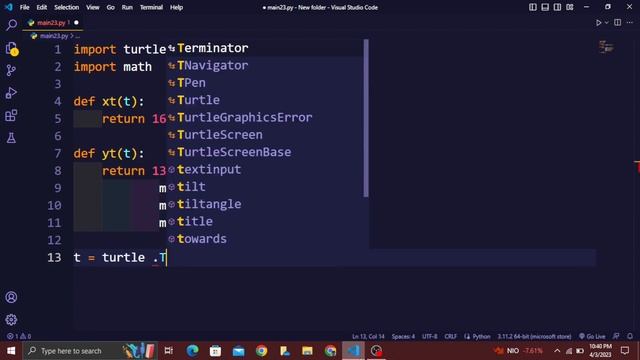This screenshot has width=640, height=360.
Task: Change end of line sequence CRLF
Action: pos(451,336)
